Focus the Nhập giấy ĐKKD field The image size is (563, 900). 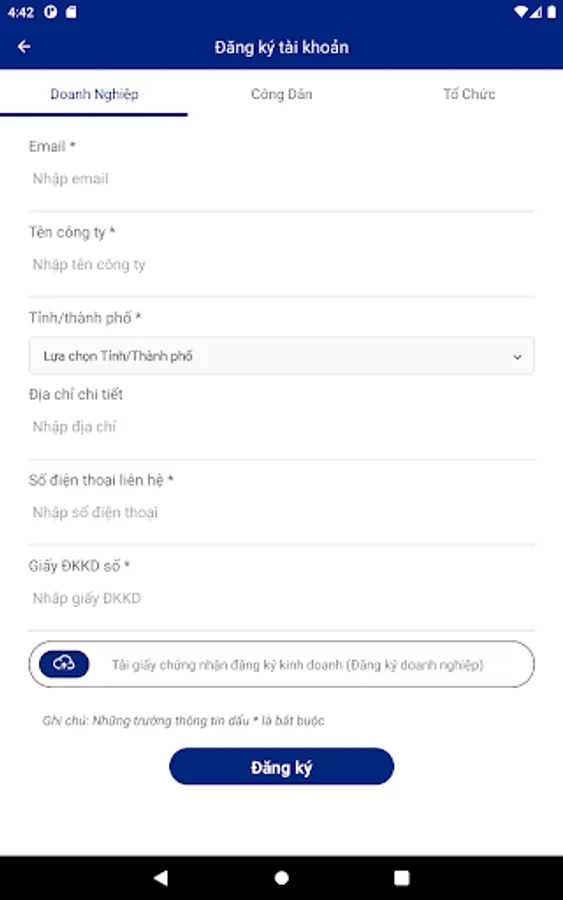281,598
